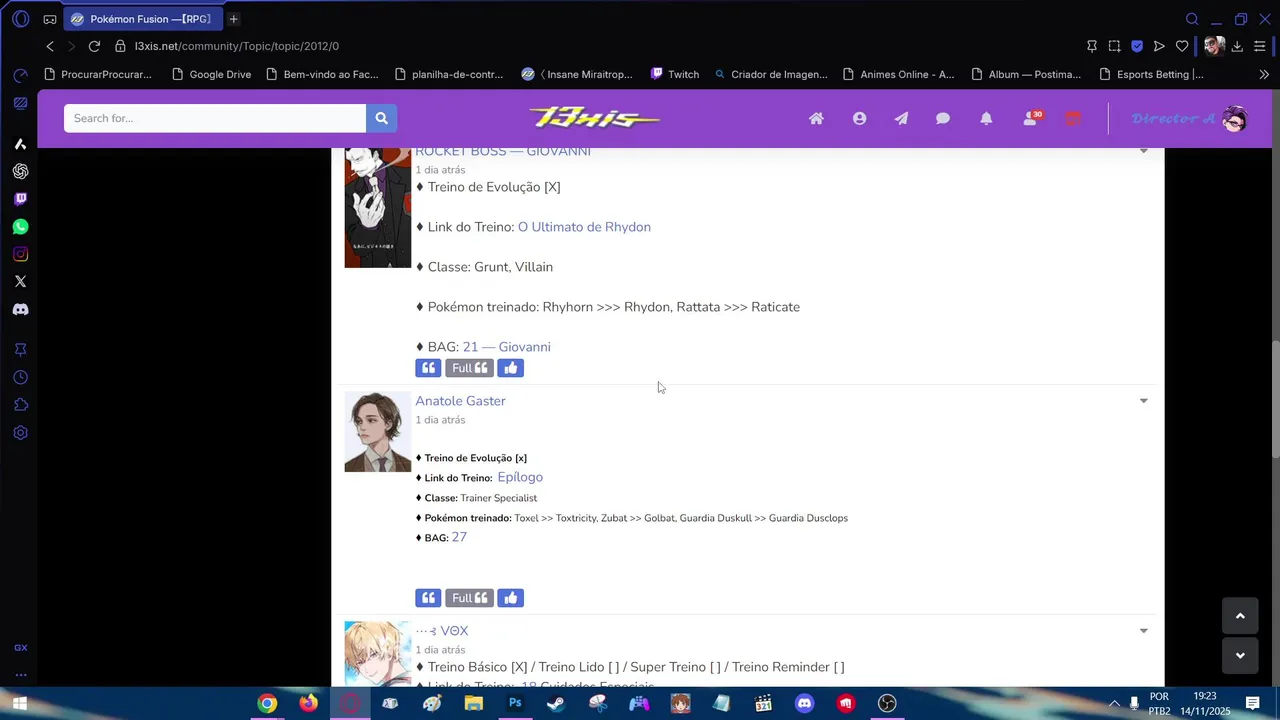Open the Google Drive bookmark
The width and height of the screenshot is (1280, 720).
pos(211,74)
